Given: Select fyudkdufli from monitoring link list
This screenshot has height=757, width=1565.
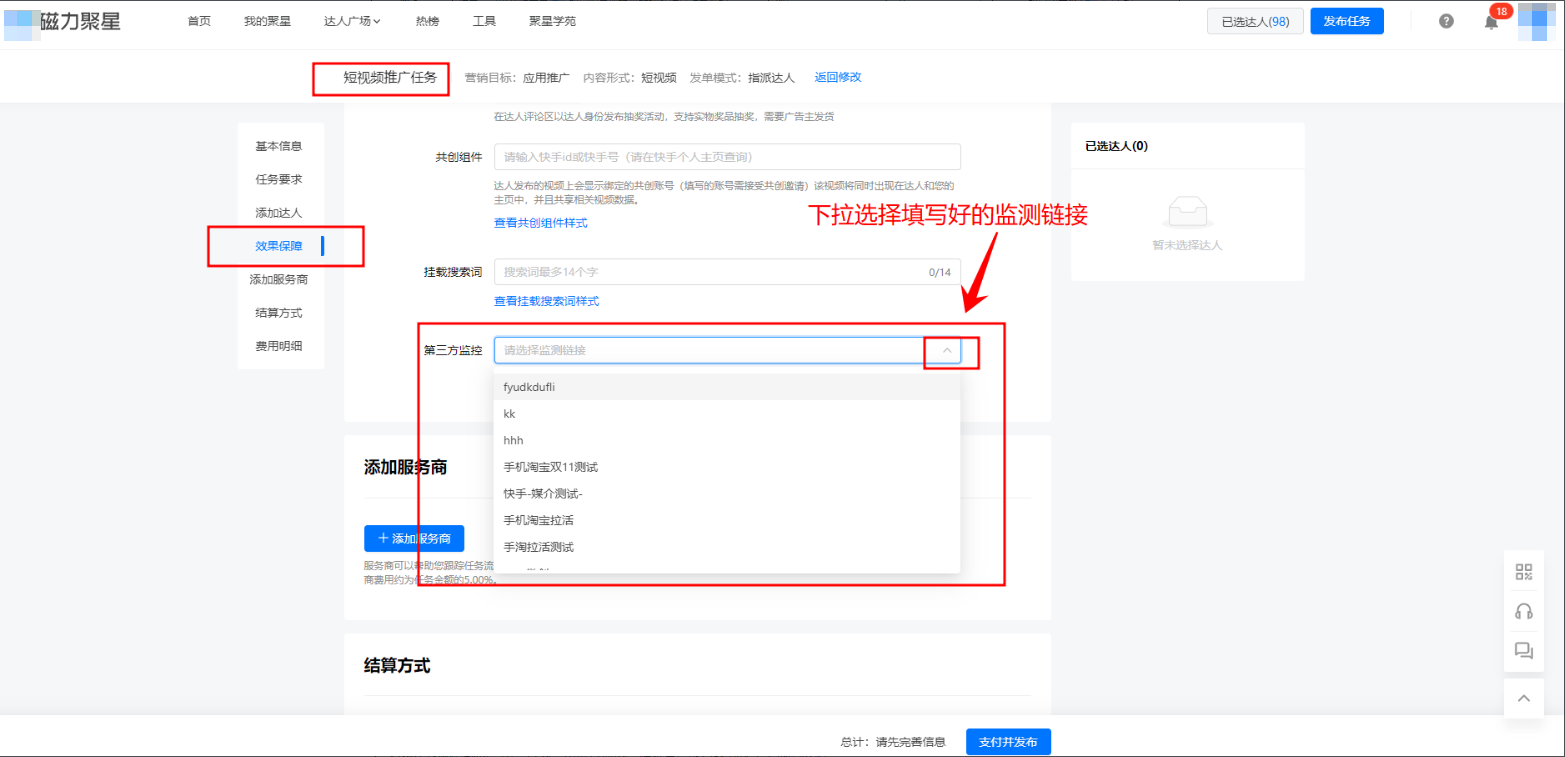Looking at the screenshot, I should pos(727,387).
